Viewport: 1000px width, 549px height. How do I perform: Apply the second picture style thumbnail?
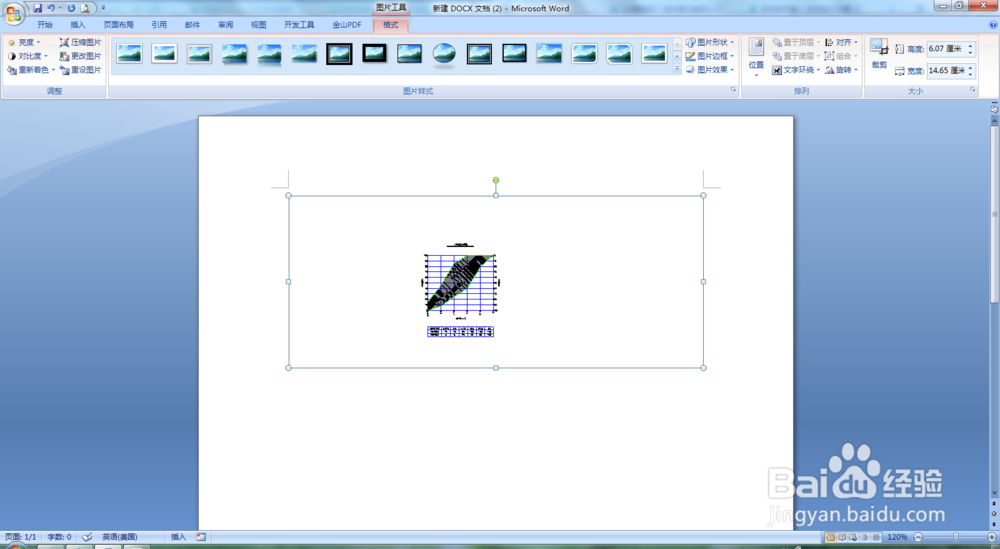coord(165,54)
